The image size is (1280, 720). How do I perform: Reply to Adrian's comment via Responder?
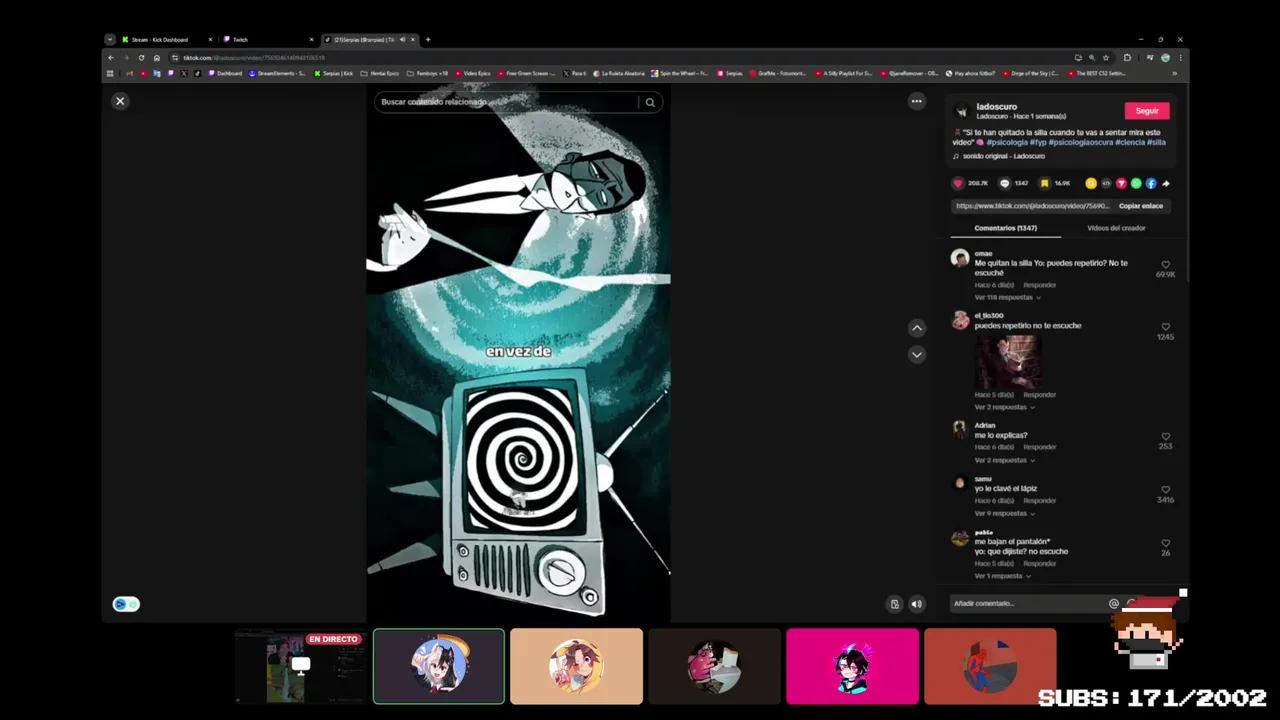pos(1040,447)
